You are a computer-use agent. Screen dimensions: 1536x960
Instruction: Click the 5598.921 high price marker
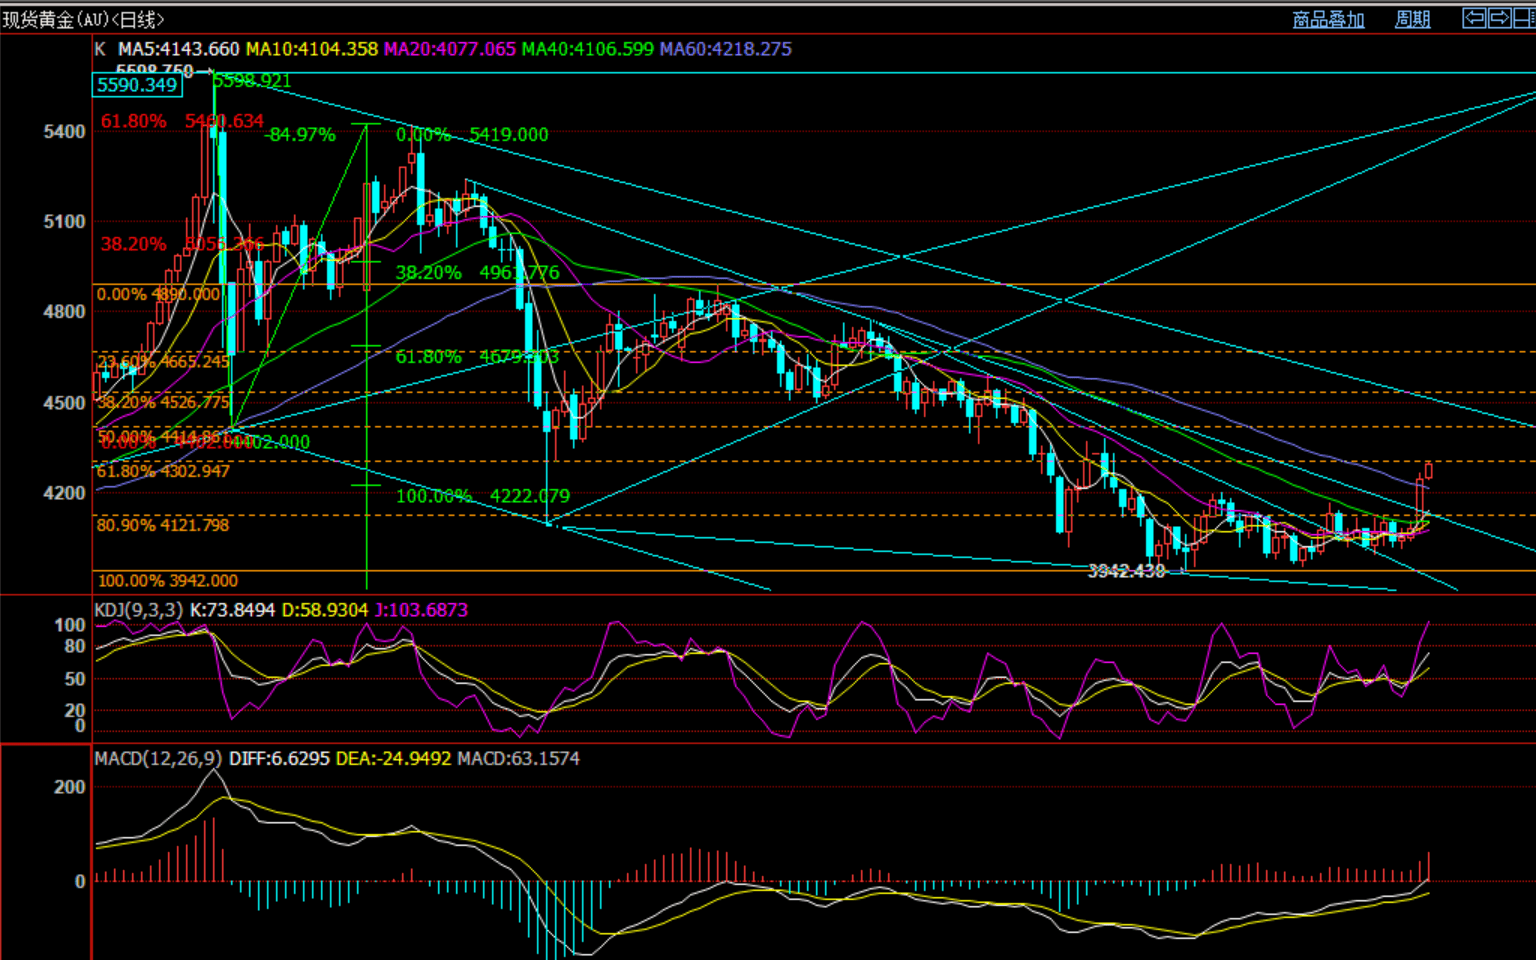point(252,81)
